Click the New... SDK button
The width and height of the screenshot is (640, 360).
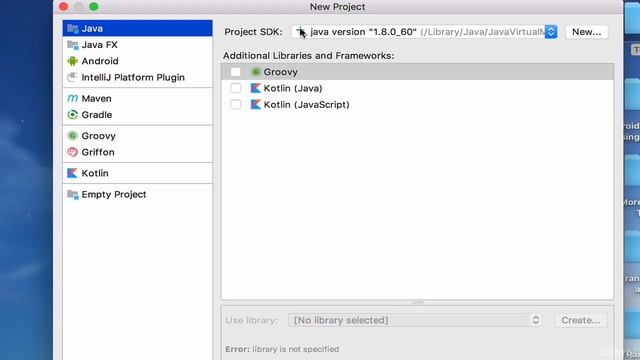587,32
